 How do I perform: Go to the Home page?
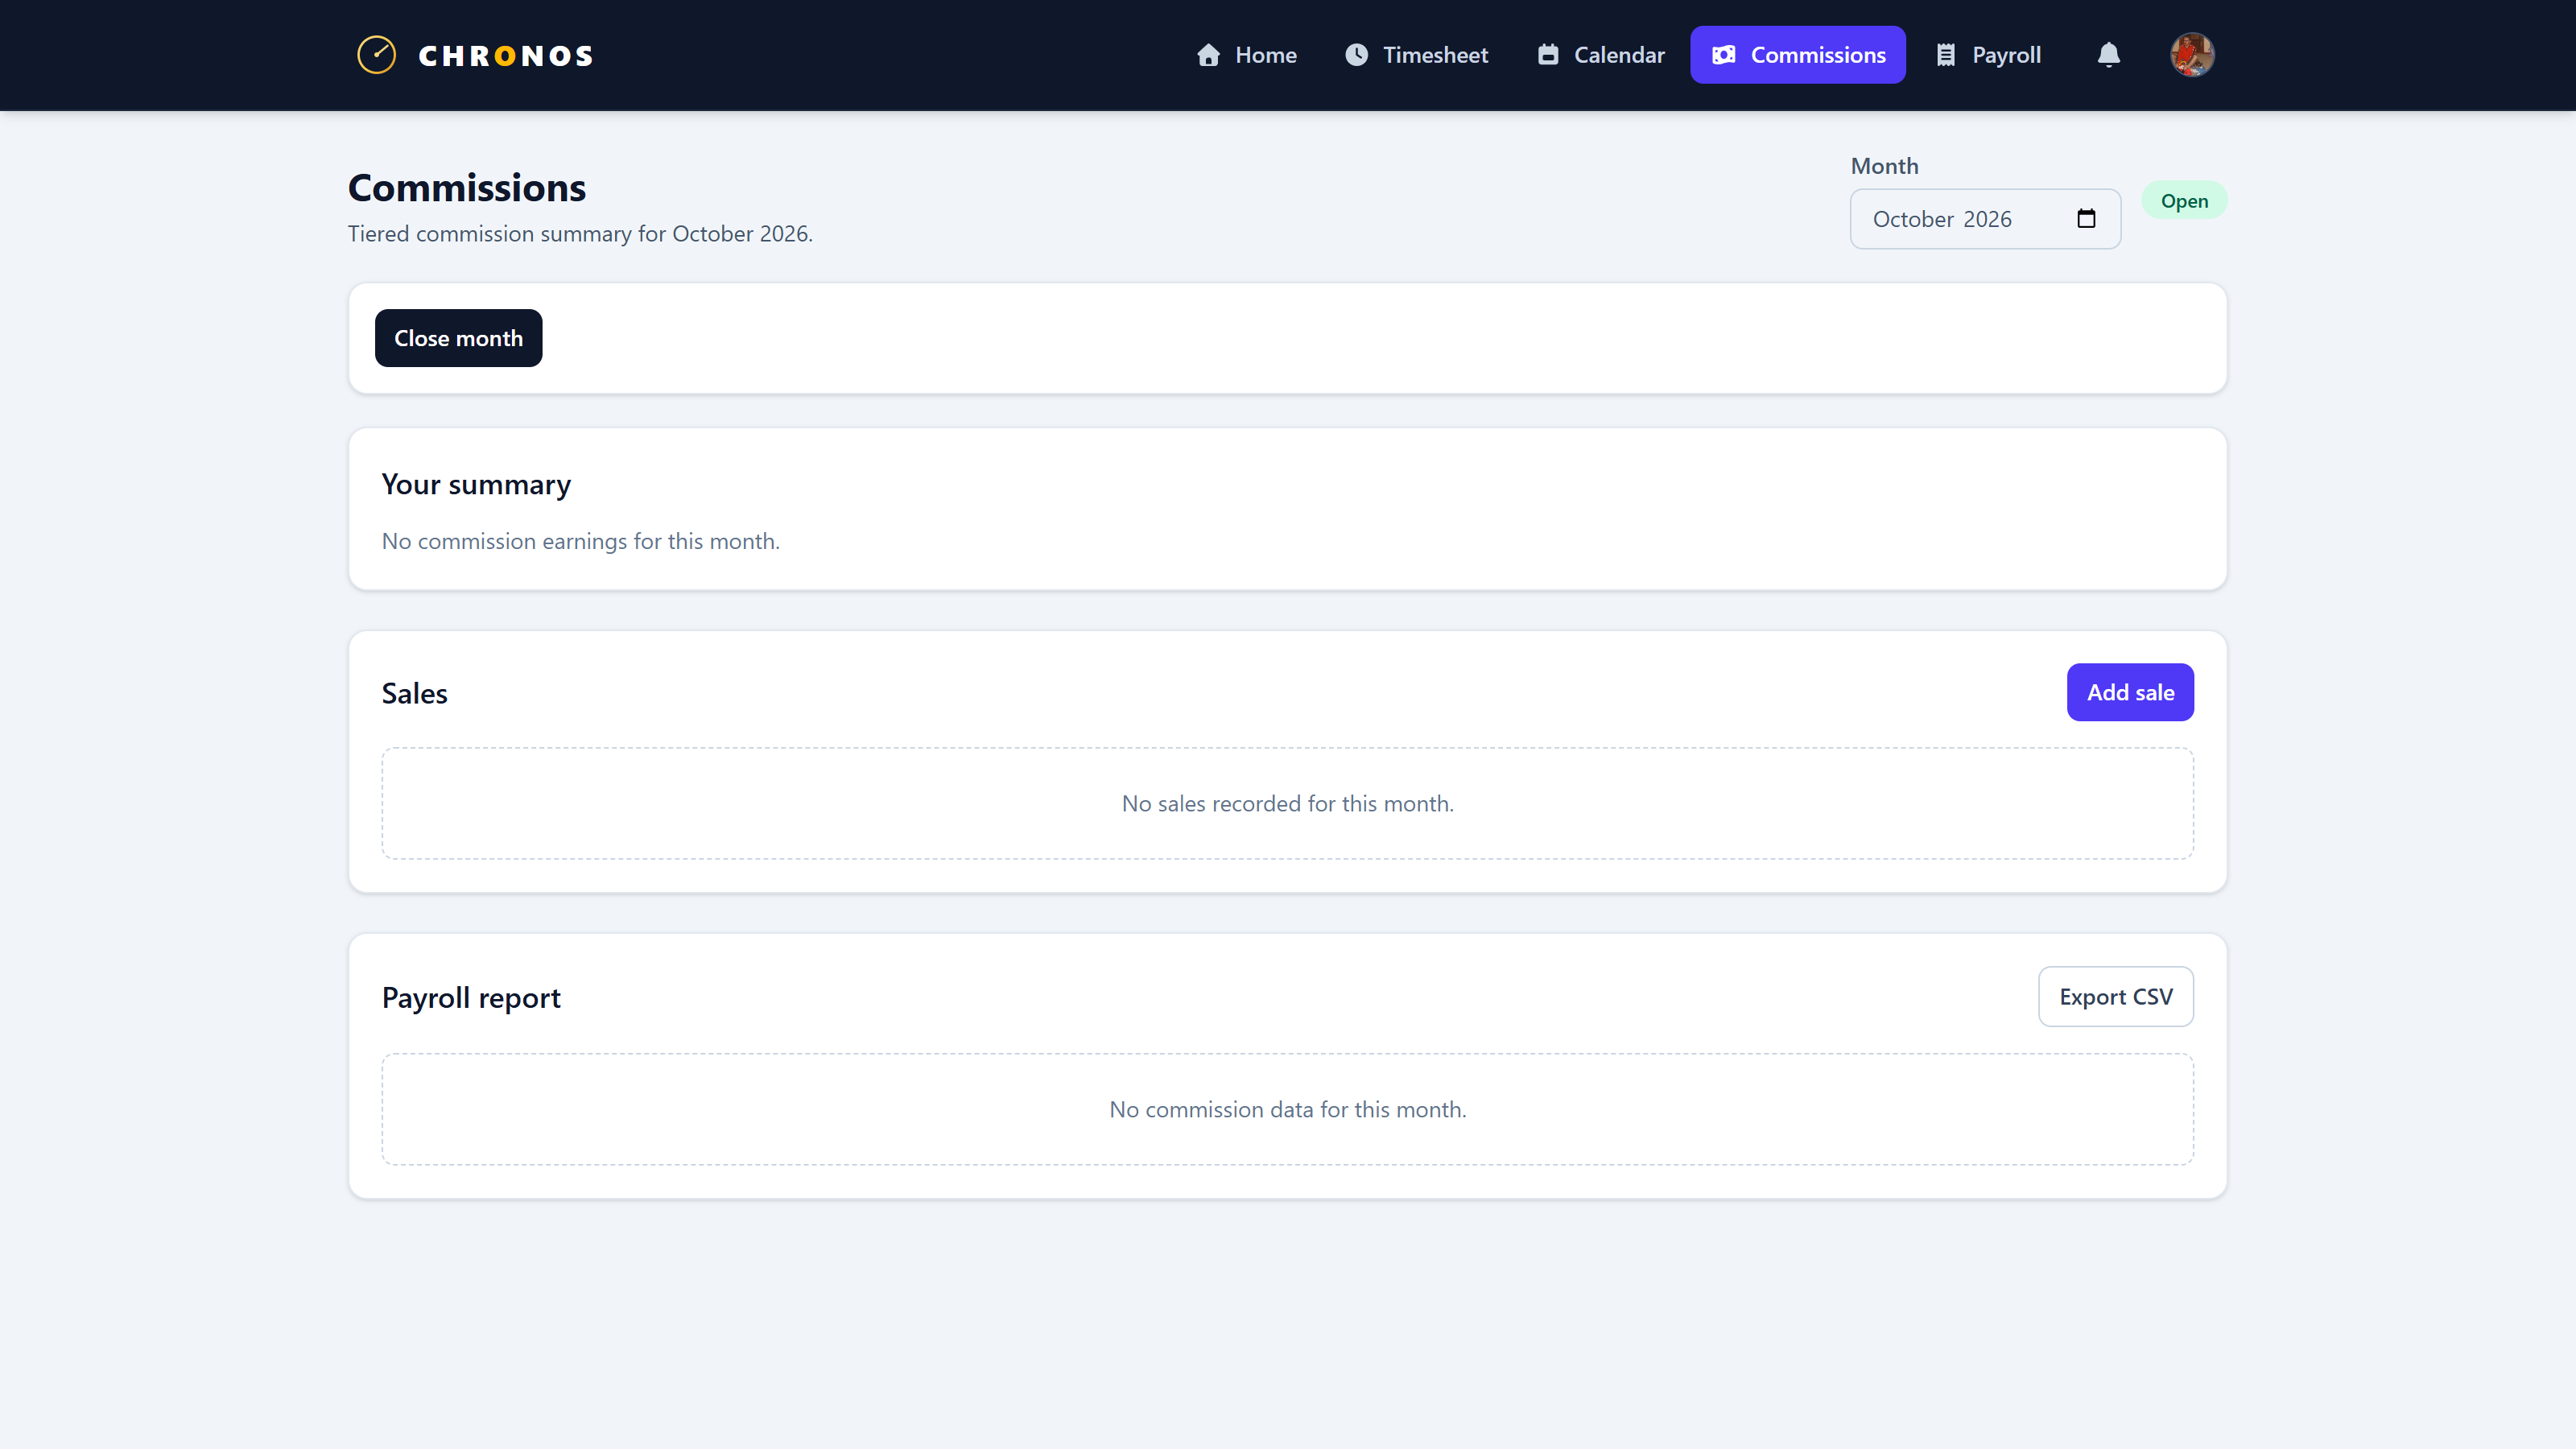tap(1247, 55)
